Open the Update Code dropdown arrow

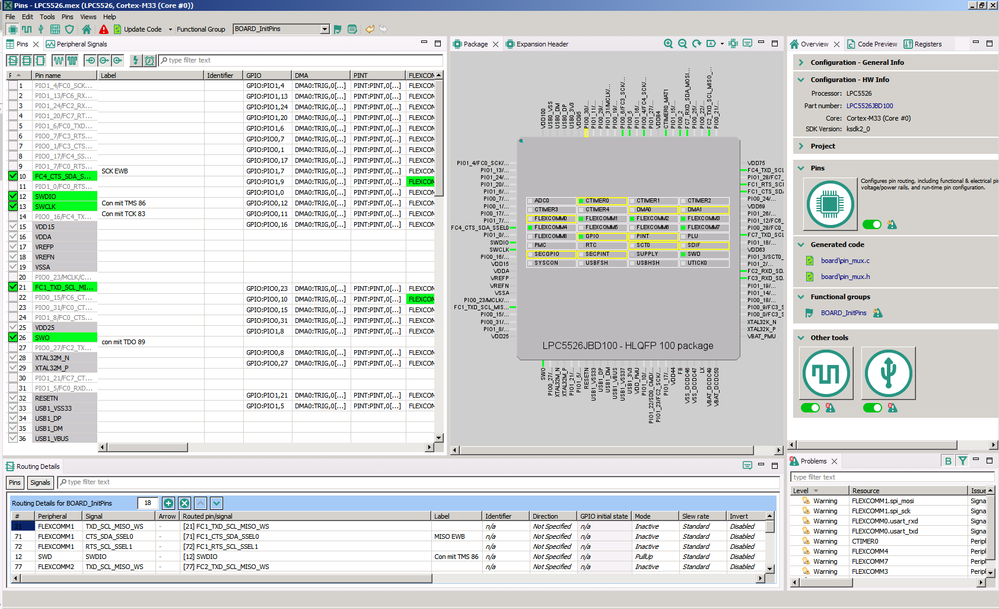pos(170,29)
